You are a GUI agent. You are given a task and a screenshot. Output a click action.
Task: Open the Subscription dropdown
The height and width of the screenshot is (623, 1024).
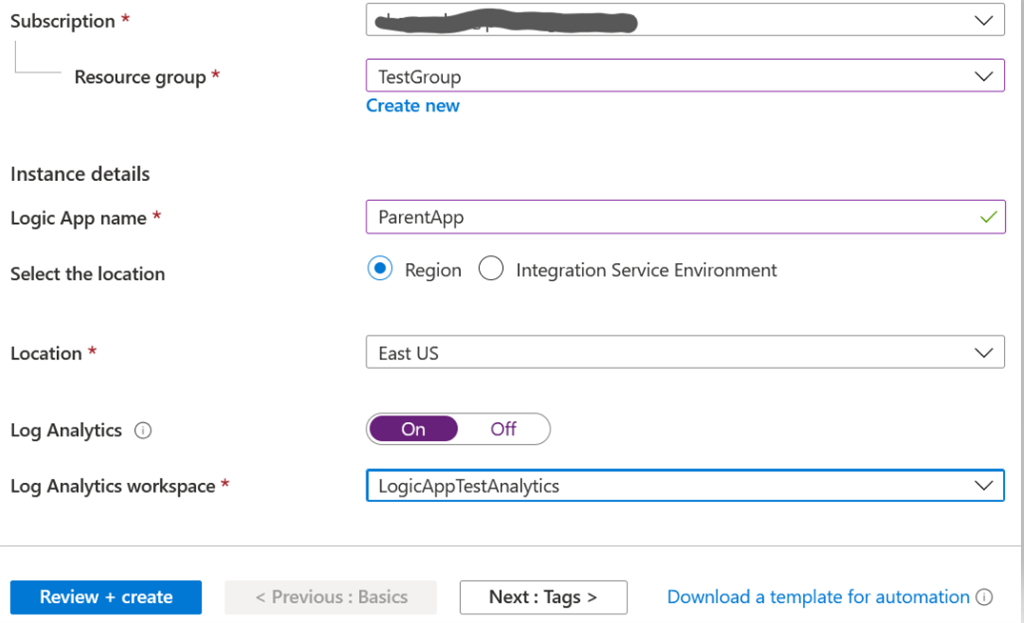pos(986,21)
